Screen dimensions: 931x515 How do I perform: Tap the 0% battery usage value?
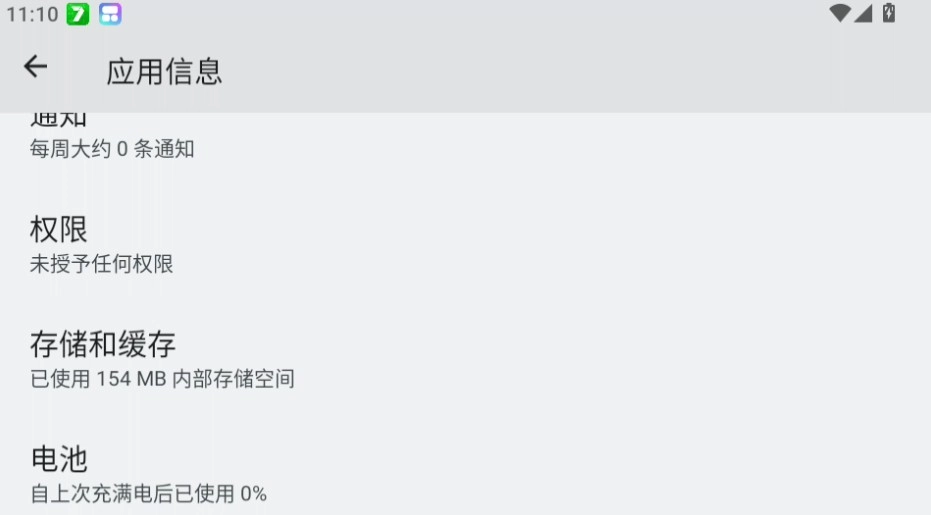point(253,493)
